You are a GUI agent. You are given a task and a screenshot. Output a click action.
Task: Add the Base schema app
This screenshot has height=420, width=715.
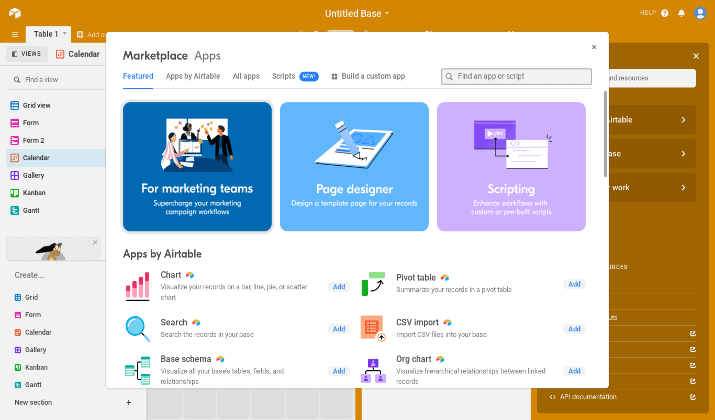pyautogui.click(x=339, y=371)
